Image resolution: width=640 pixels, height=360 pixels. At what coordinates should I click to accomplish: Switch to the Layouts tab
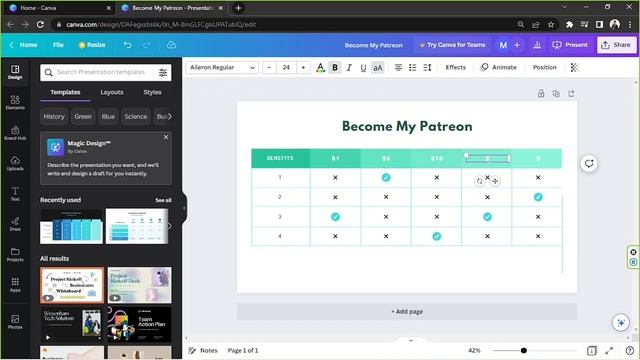(112, 92)
